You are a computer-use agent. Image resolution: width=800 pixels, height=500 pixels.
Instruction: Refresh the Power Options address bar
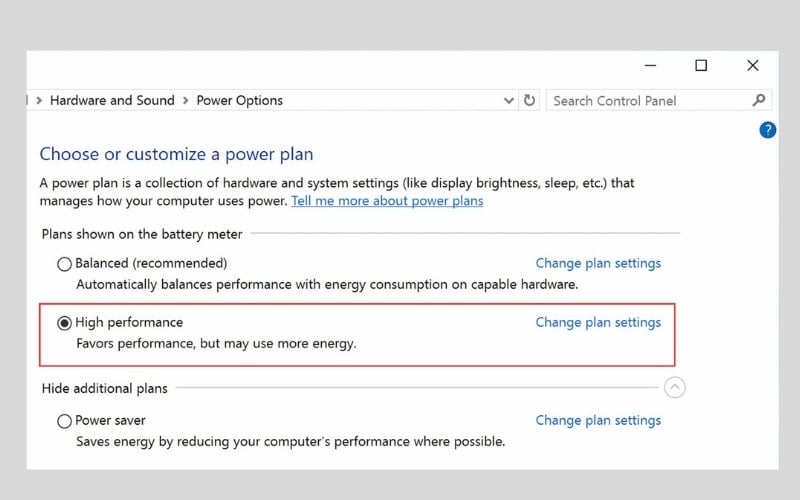pyautogui.click(x=530, y=100)
